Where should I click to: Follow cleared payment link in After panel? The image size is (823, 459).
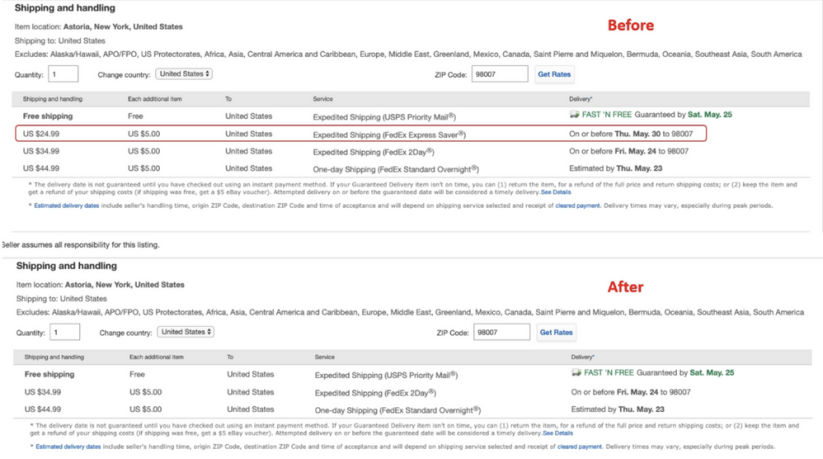click(581, 447)
